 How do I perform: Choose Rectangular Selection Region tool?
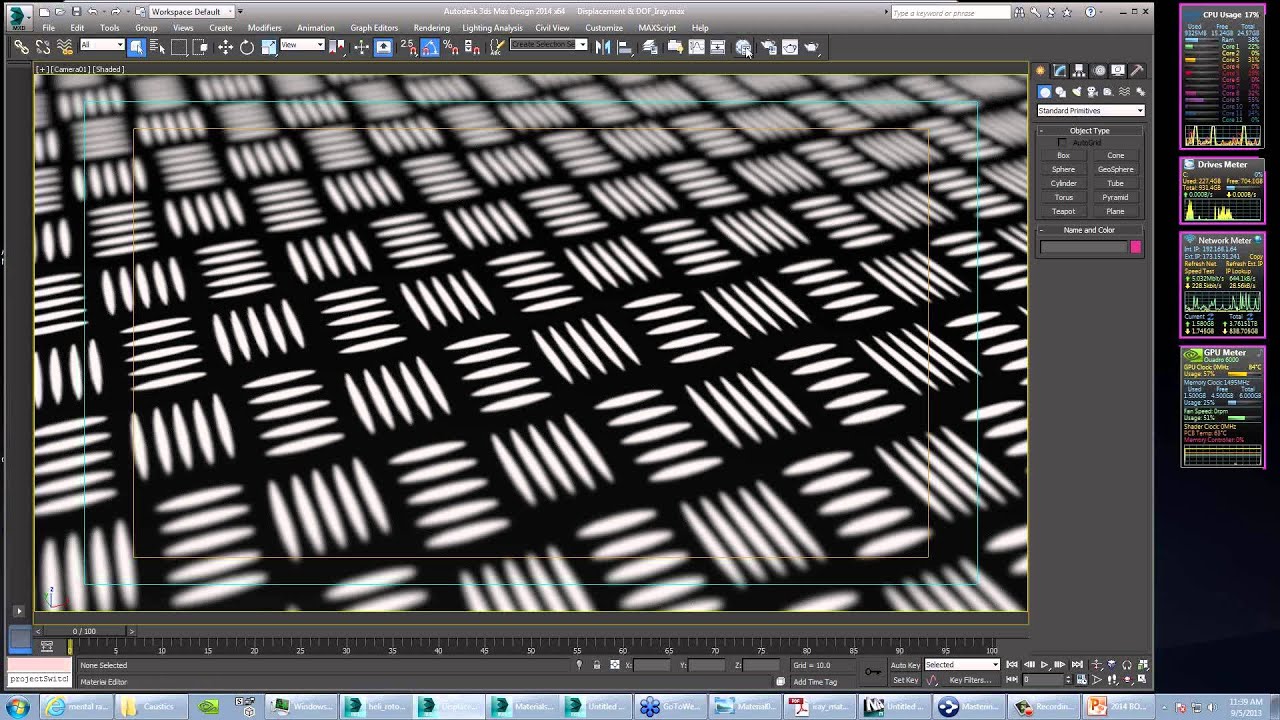point(179,47)
